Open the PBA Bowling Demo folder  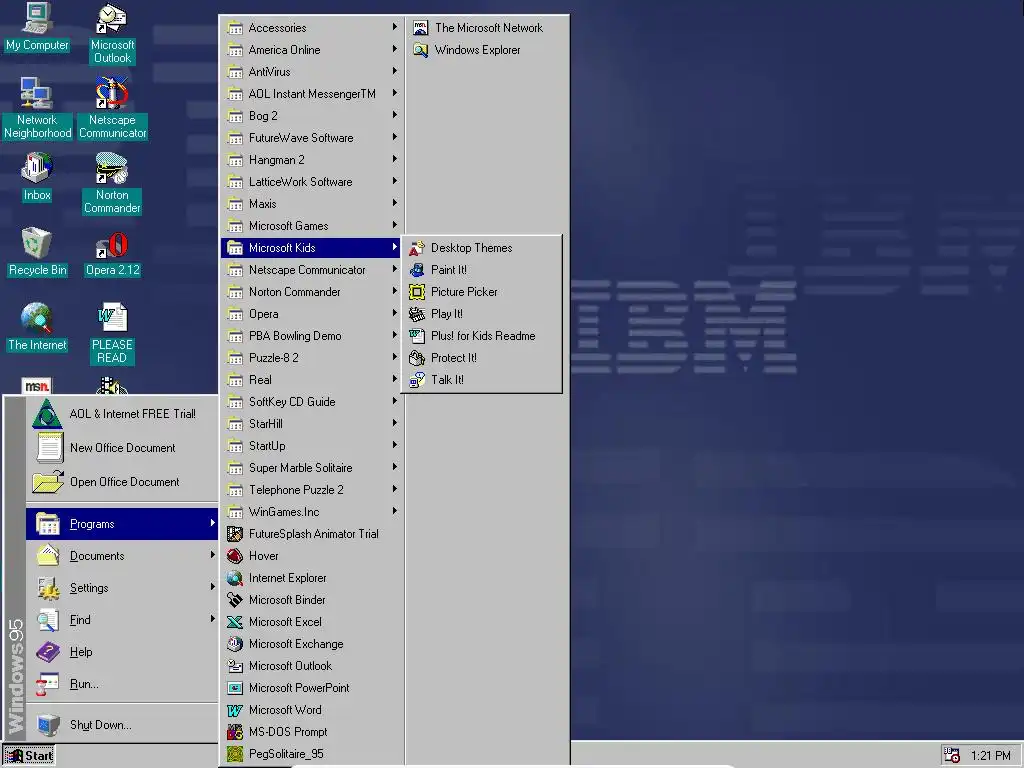coord(312,336)
